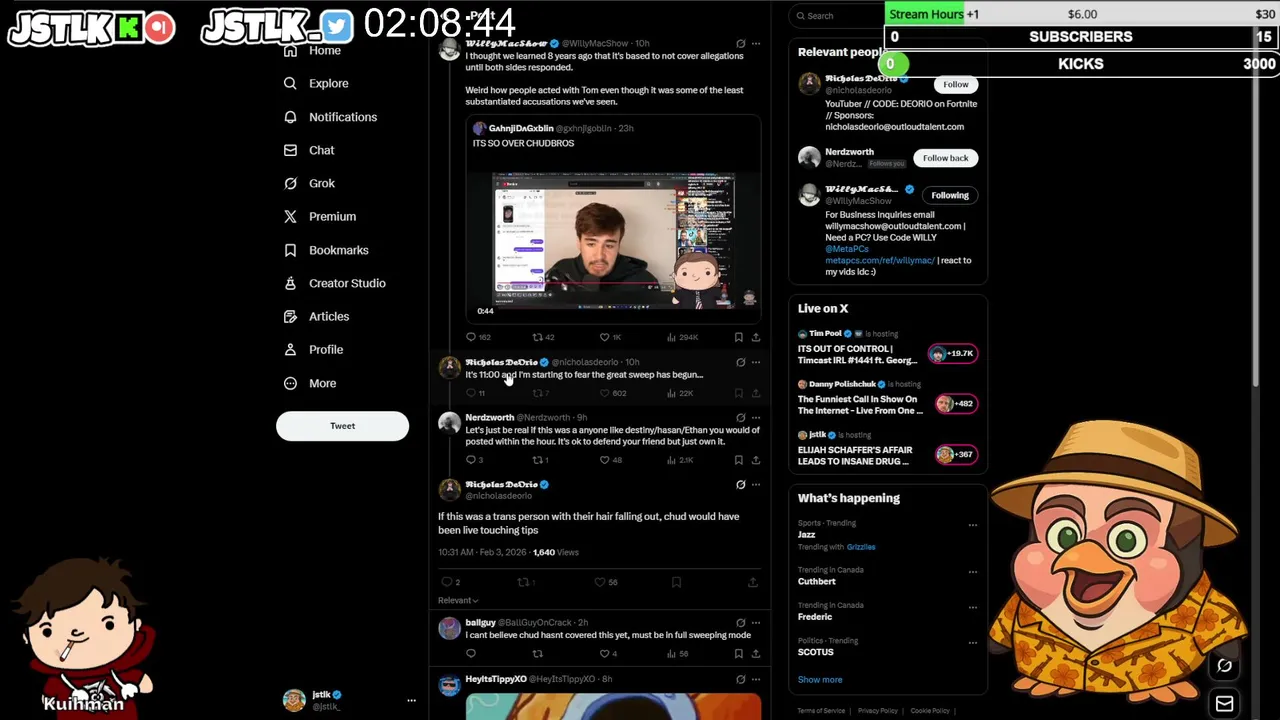Screen dimensions: 1280x720
Task: Share ballguy's reply via the share icon
Action: (x=755, y=654)
